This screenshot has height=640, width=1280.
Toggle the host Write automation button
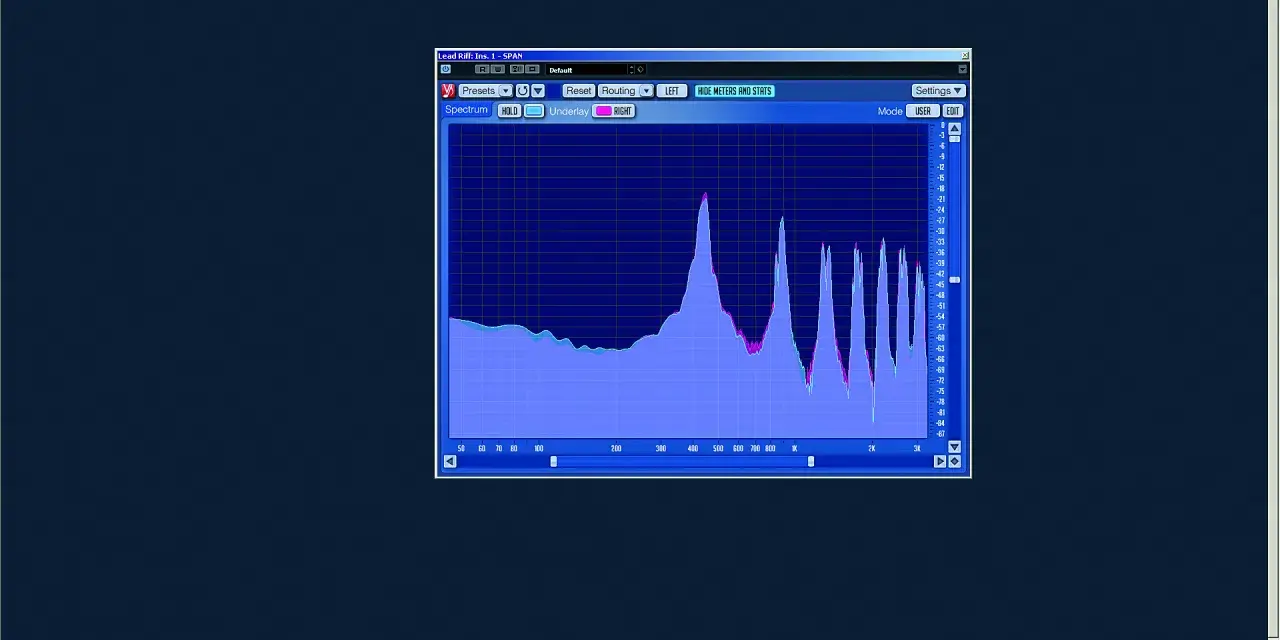pyautogui.click(x=498, y=69)
